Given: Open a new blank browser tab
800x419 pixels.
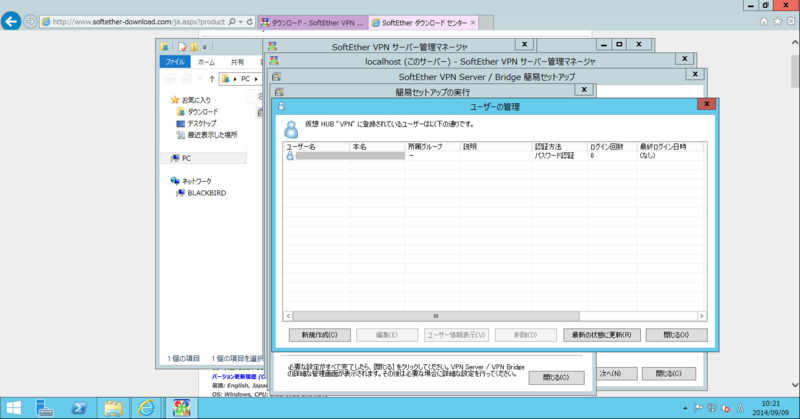Looking at the screenshot, I should click(x=486, y=22).
